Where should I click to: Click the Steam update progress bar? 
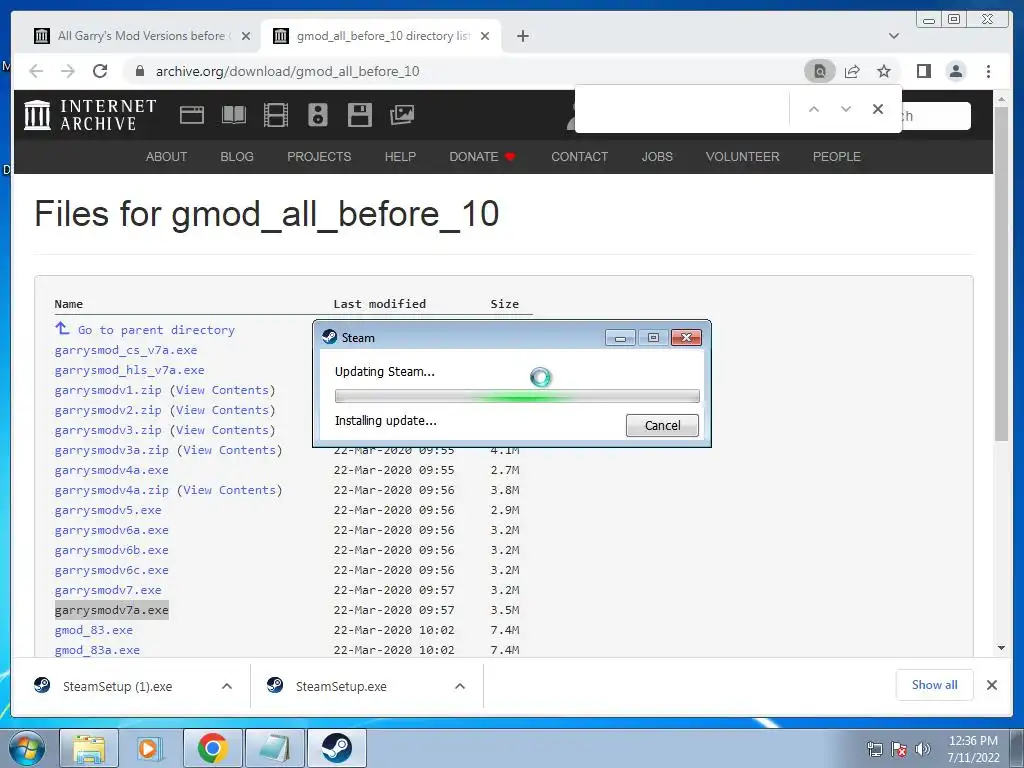point(517,396)
